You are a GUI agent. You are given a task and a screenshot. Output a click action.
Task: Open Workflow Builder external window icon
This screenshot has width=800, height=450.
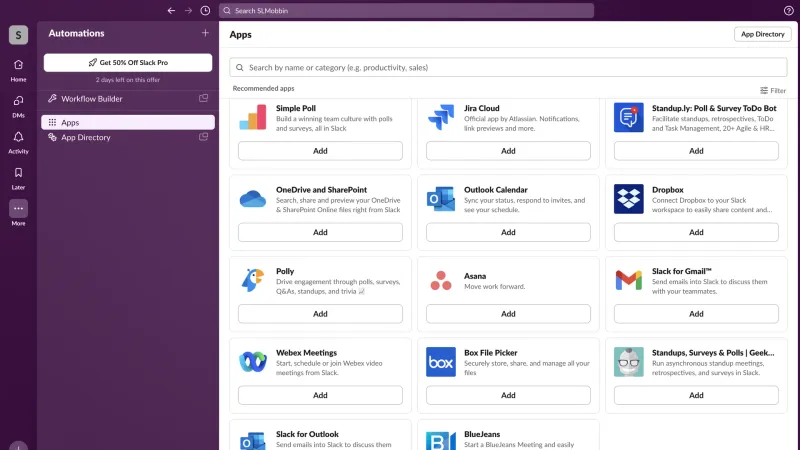click(x=204, y=98)
